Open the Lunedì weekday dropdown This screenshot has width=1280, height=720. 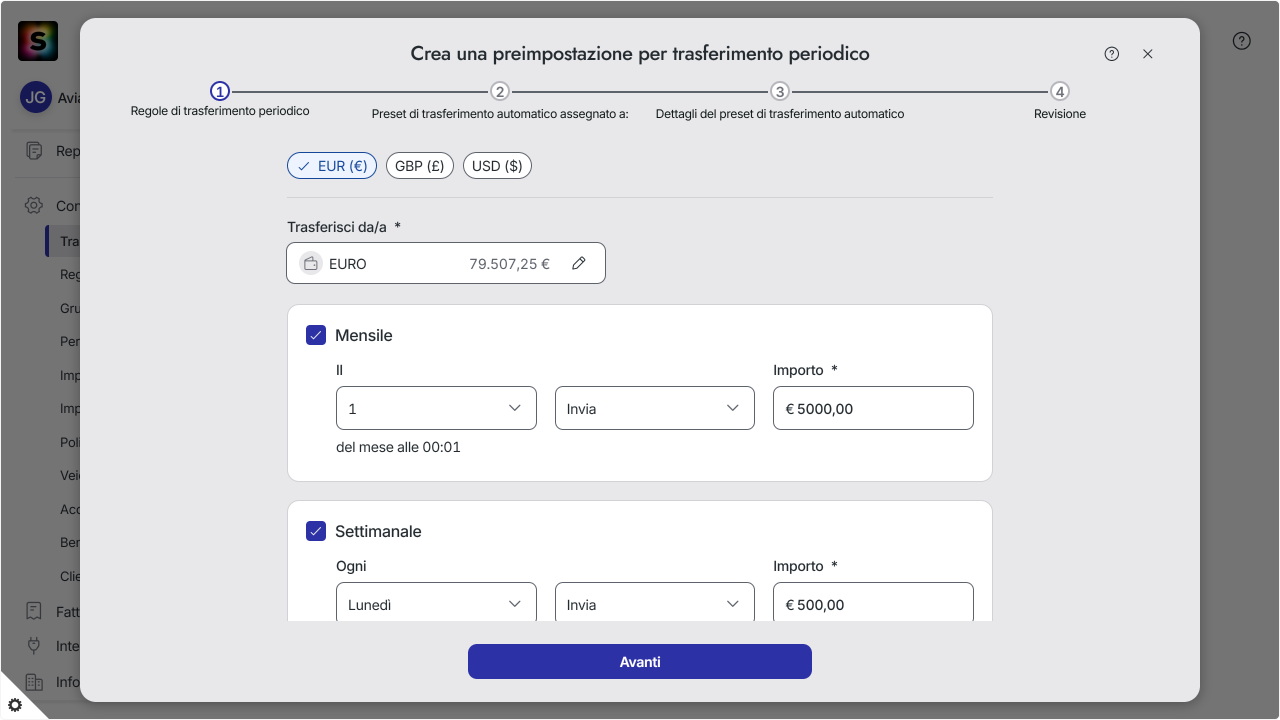436,603
